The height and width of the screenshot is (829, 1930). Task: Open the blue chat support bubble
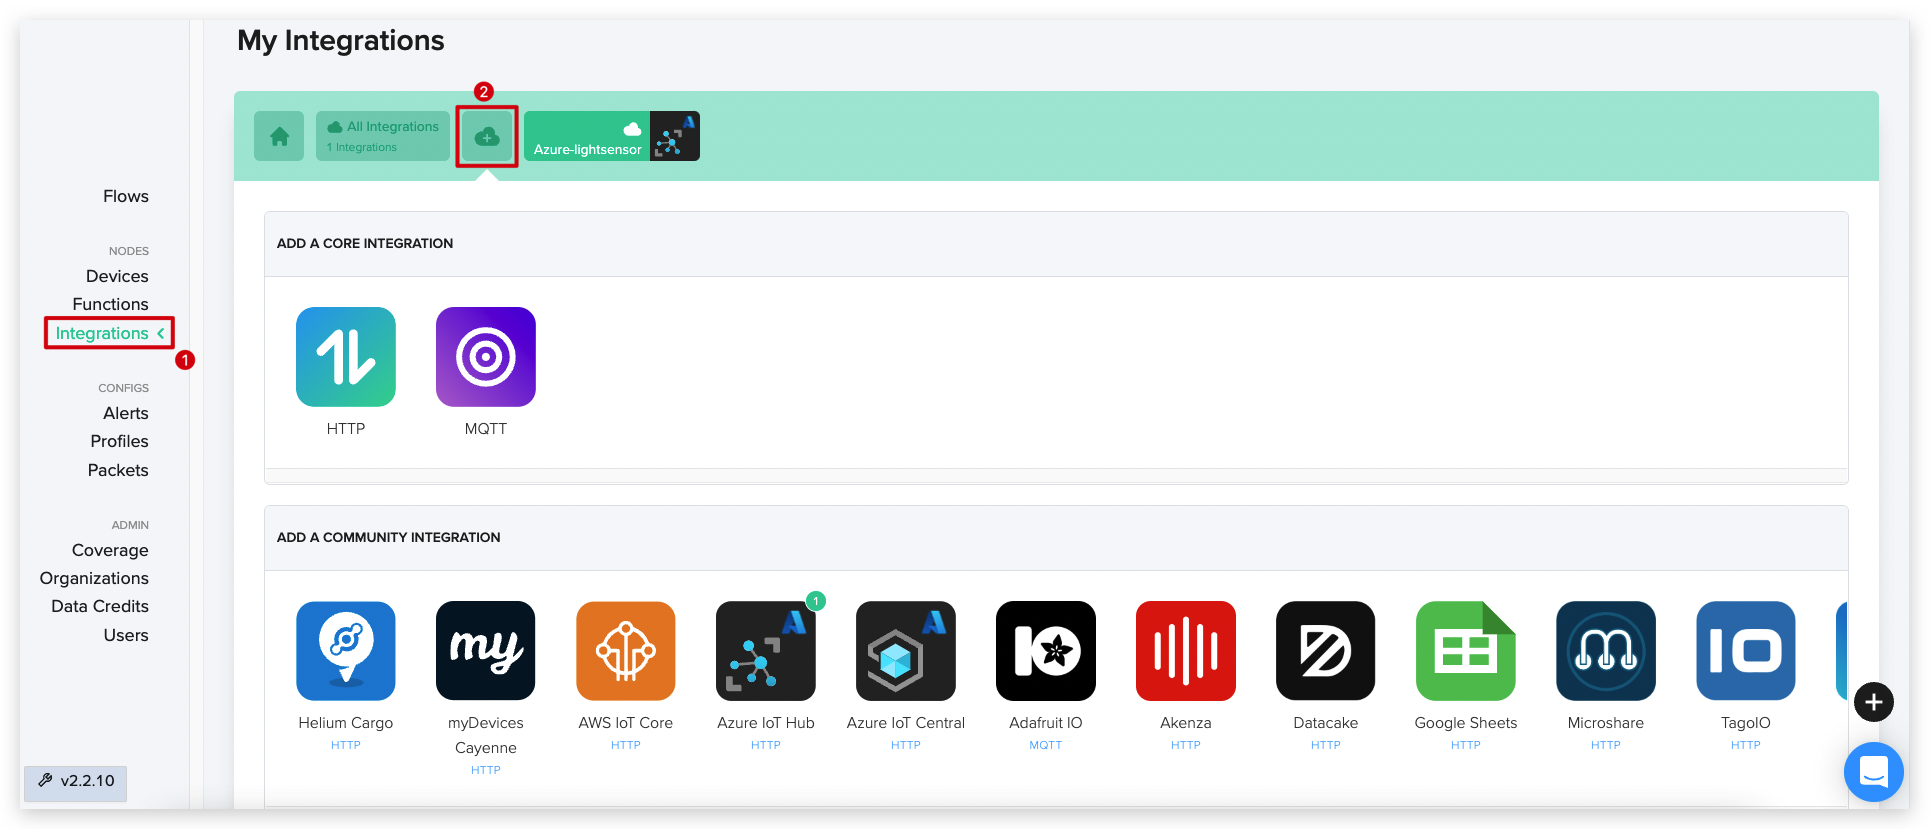point(1873,772)
